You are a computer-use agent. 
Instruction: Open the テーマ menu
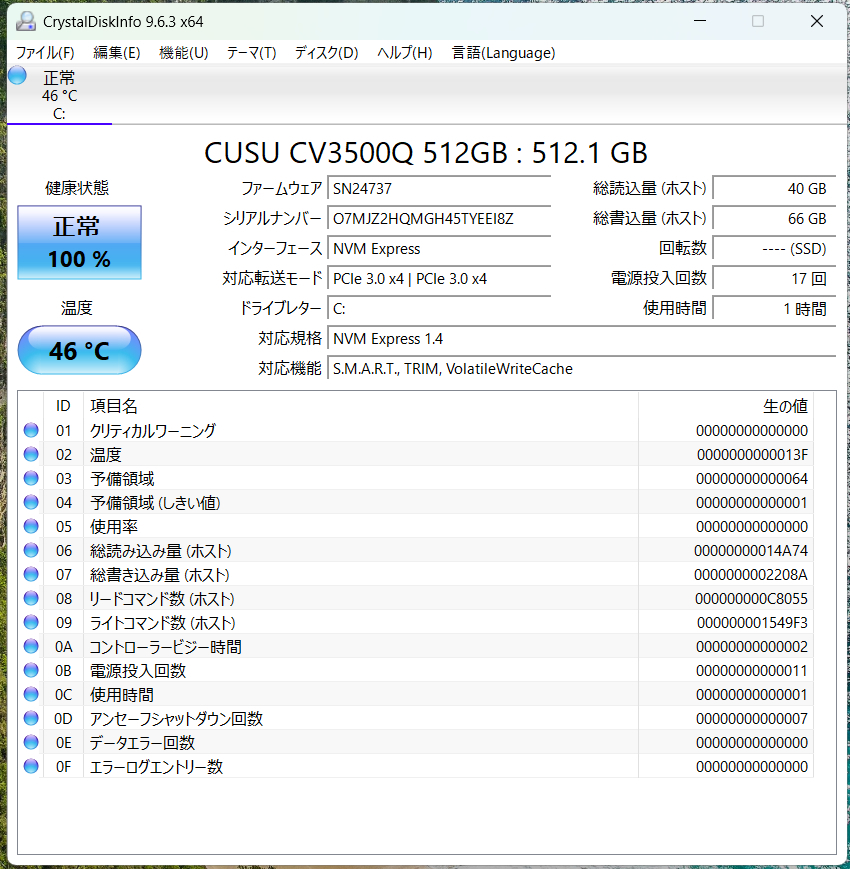(x=250, y=53)
